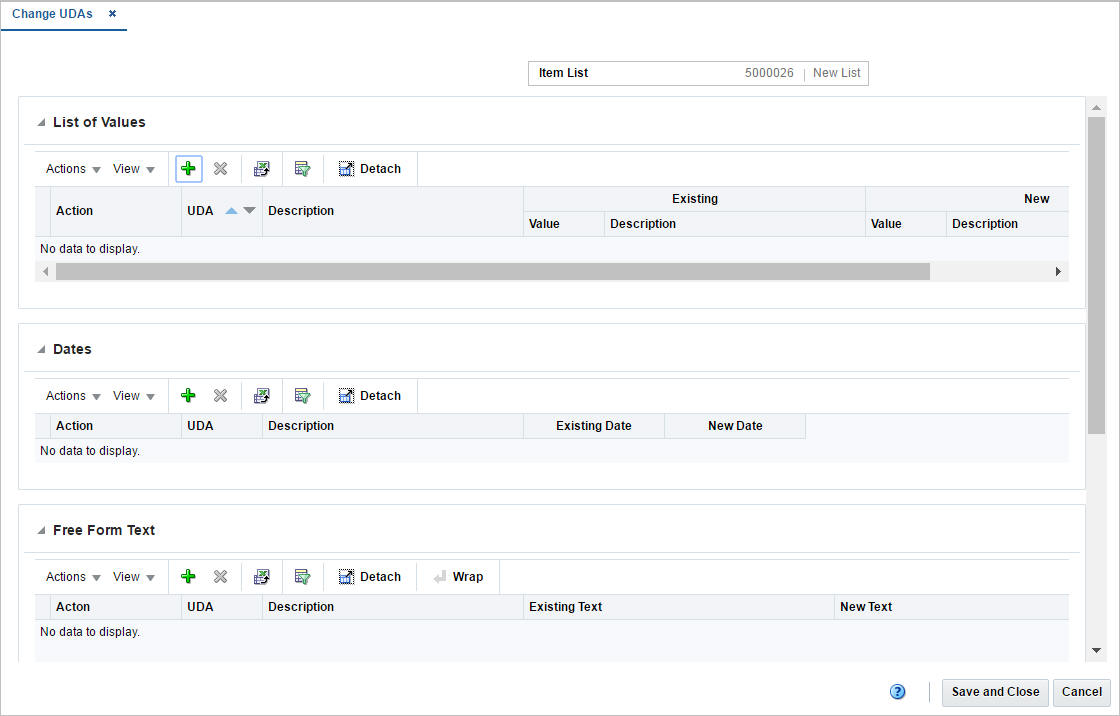Screen dimensions: 1120x716
Task: Sort UDA column descending in List of Values
Action: tap(249, 211)
